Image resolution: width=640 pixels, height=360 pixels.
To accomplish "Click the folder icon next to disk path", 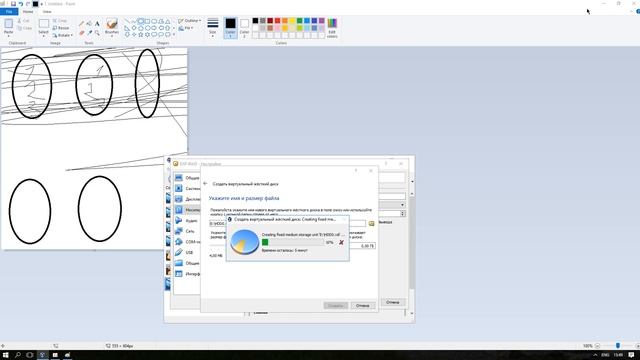I will pos(371,223).
